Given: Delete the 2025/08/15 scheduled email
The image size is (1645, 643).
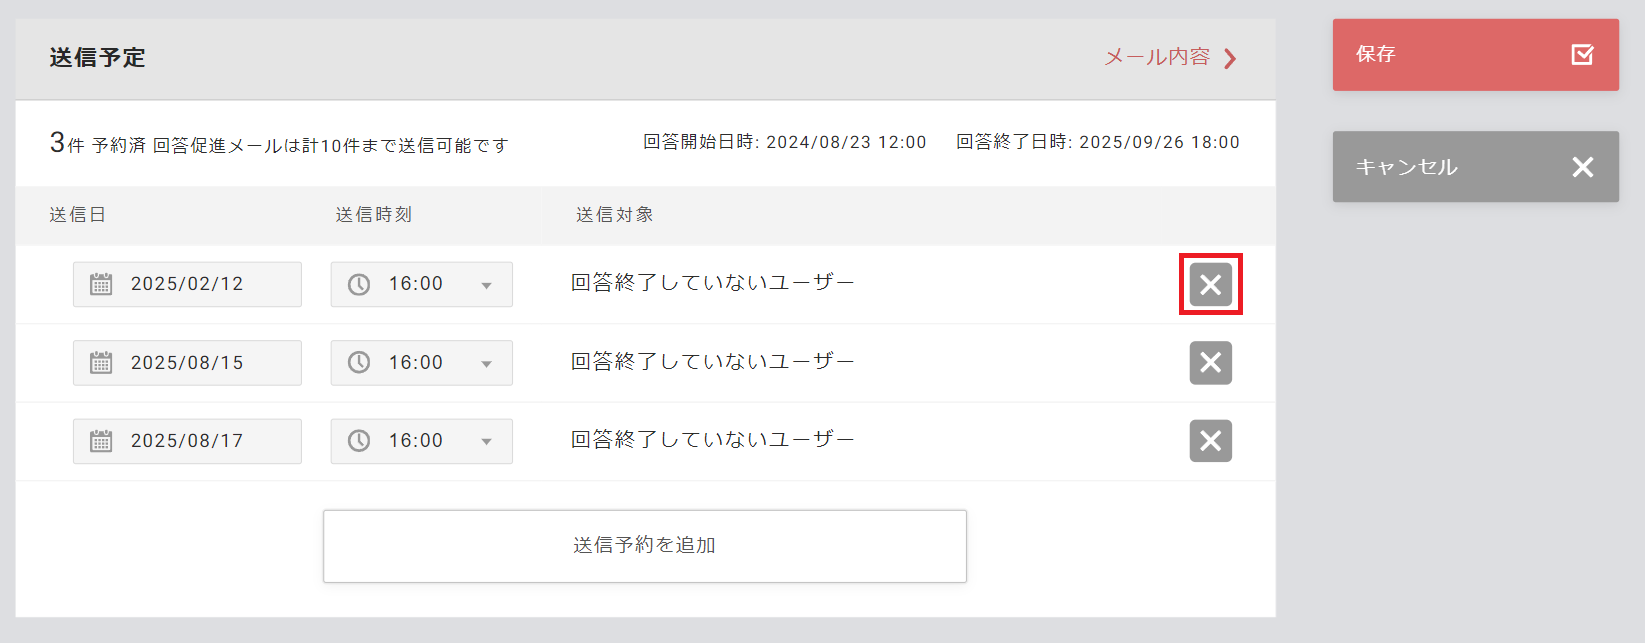Looking at the screenshot, I should [x=1210, y=362].
